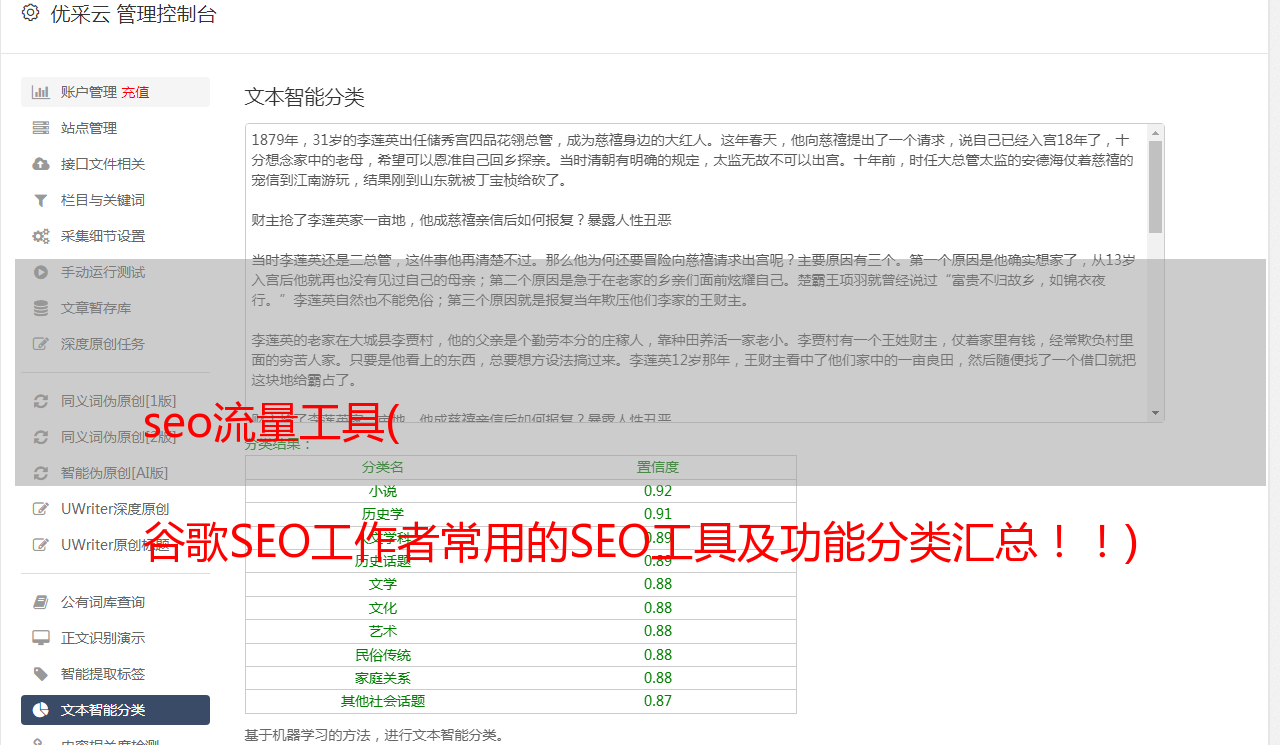Click the gear icon beside 优采云 管理控制台
This screenshot has height=745, width=1280.
[30, 14]
